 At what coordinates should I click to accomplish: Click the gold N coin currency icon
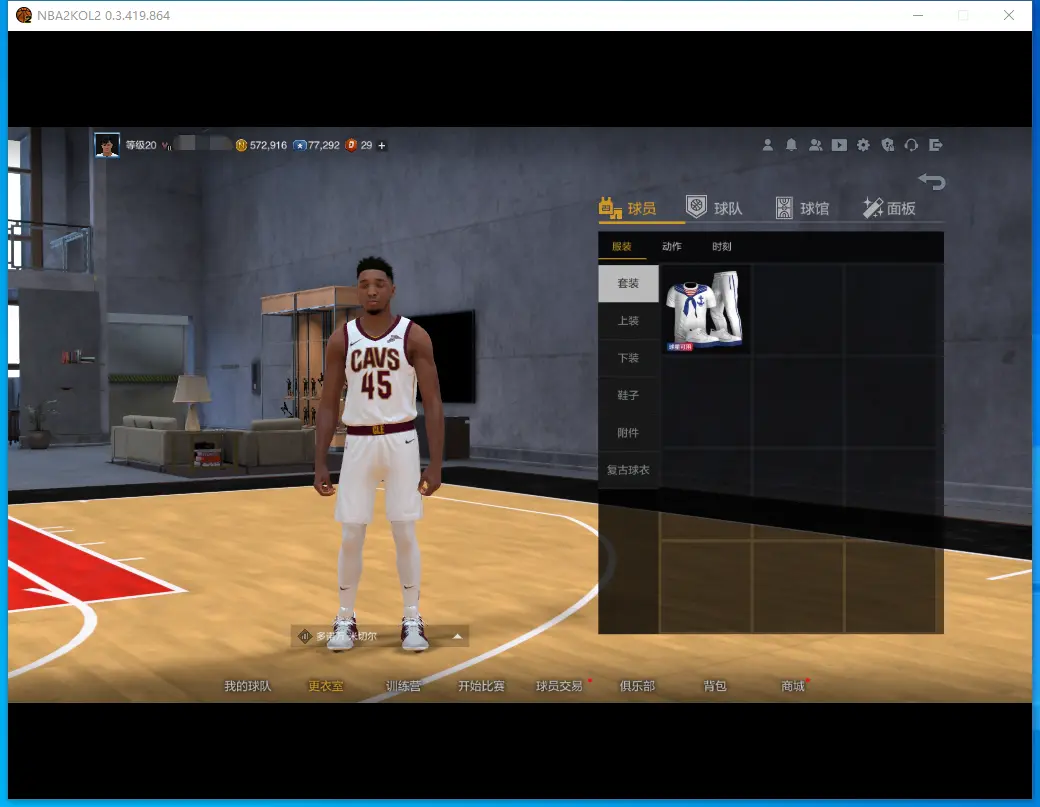click(x=241, y=145)
